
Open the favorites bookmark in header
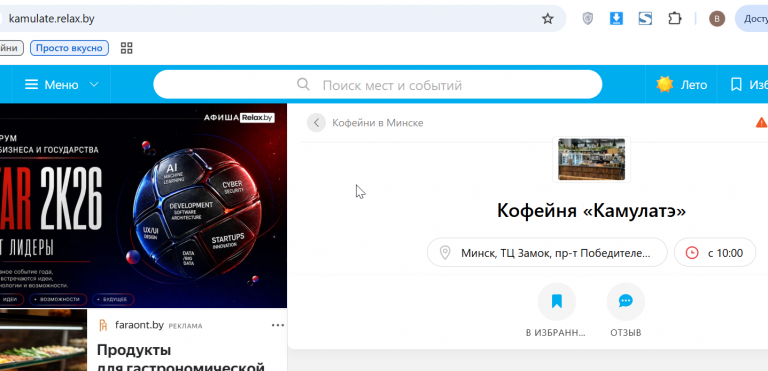736,85
